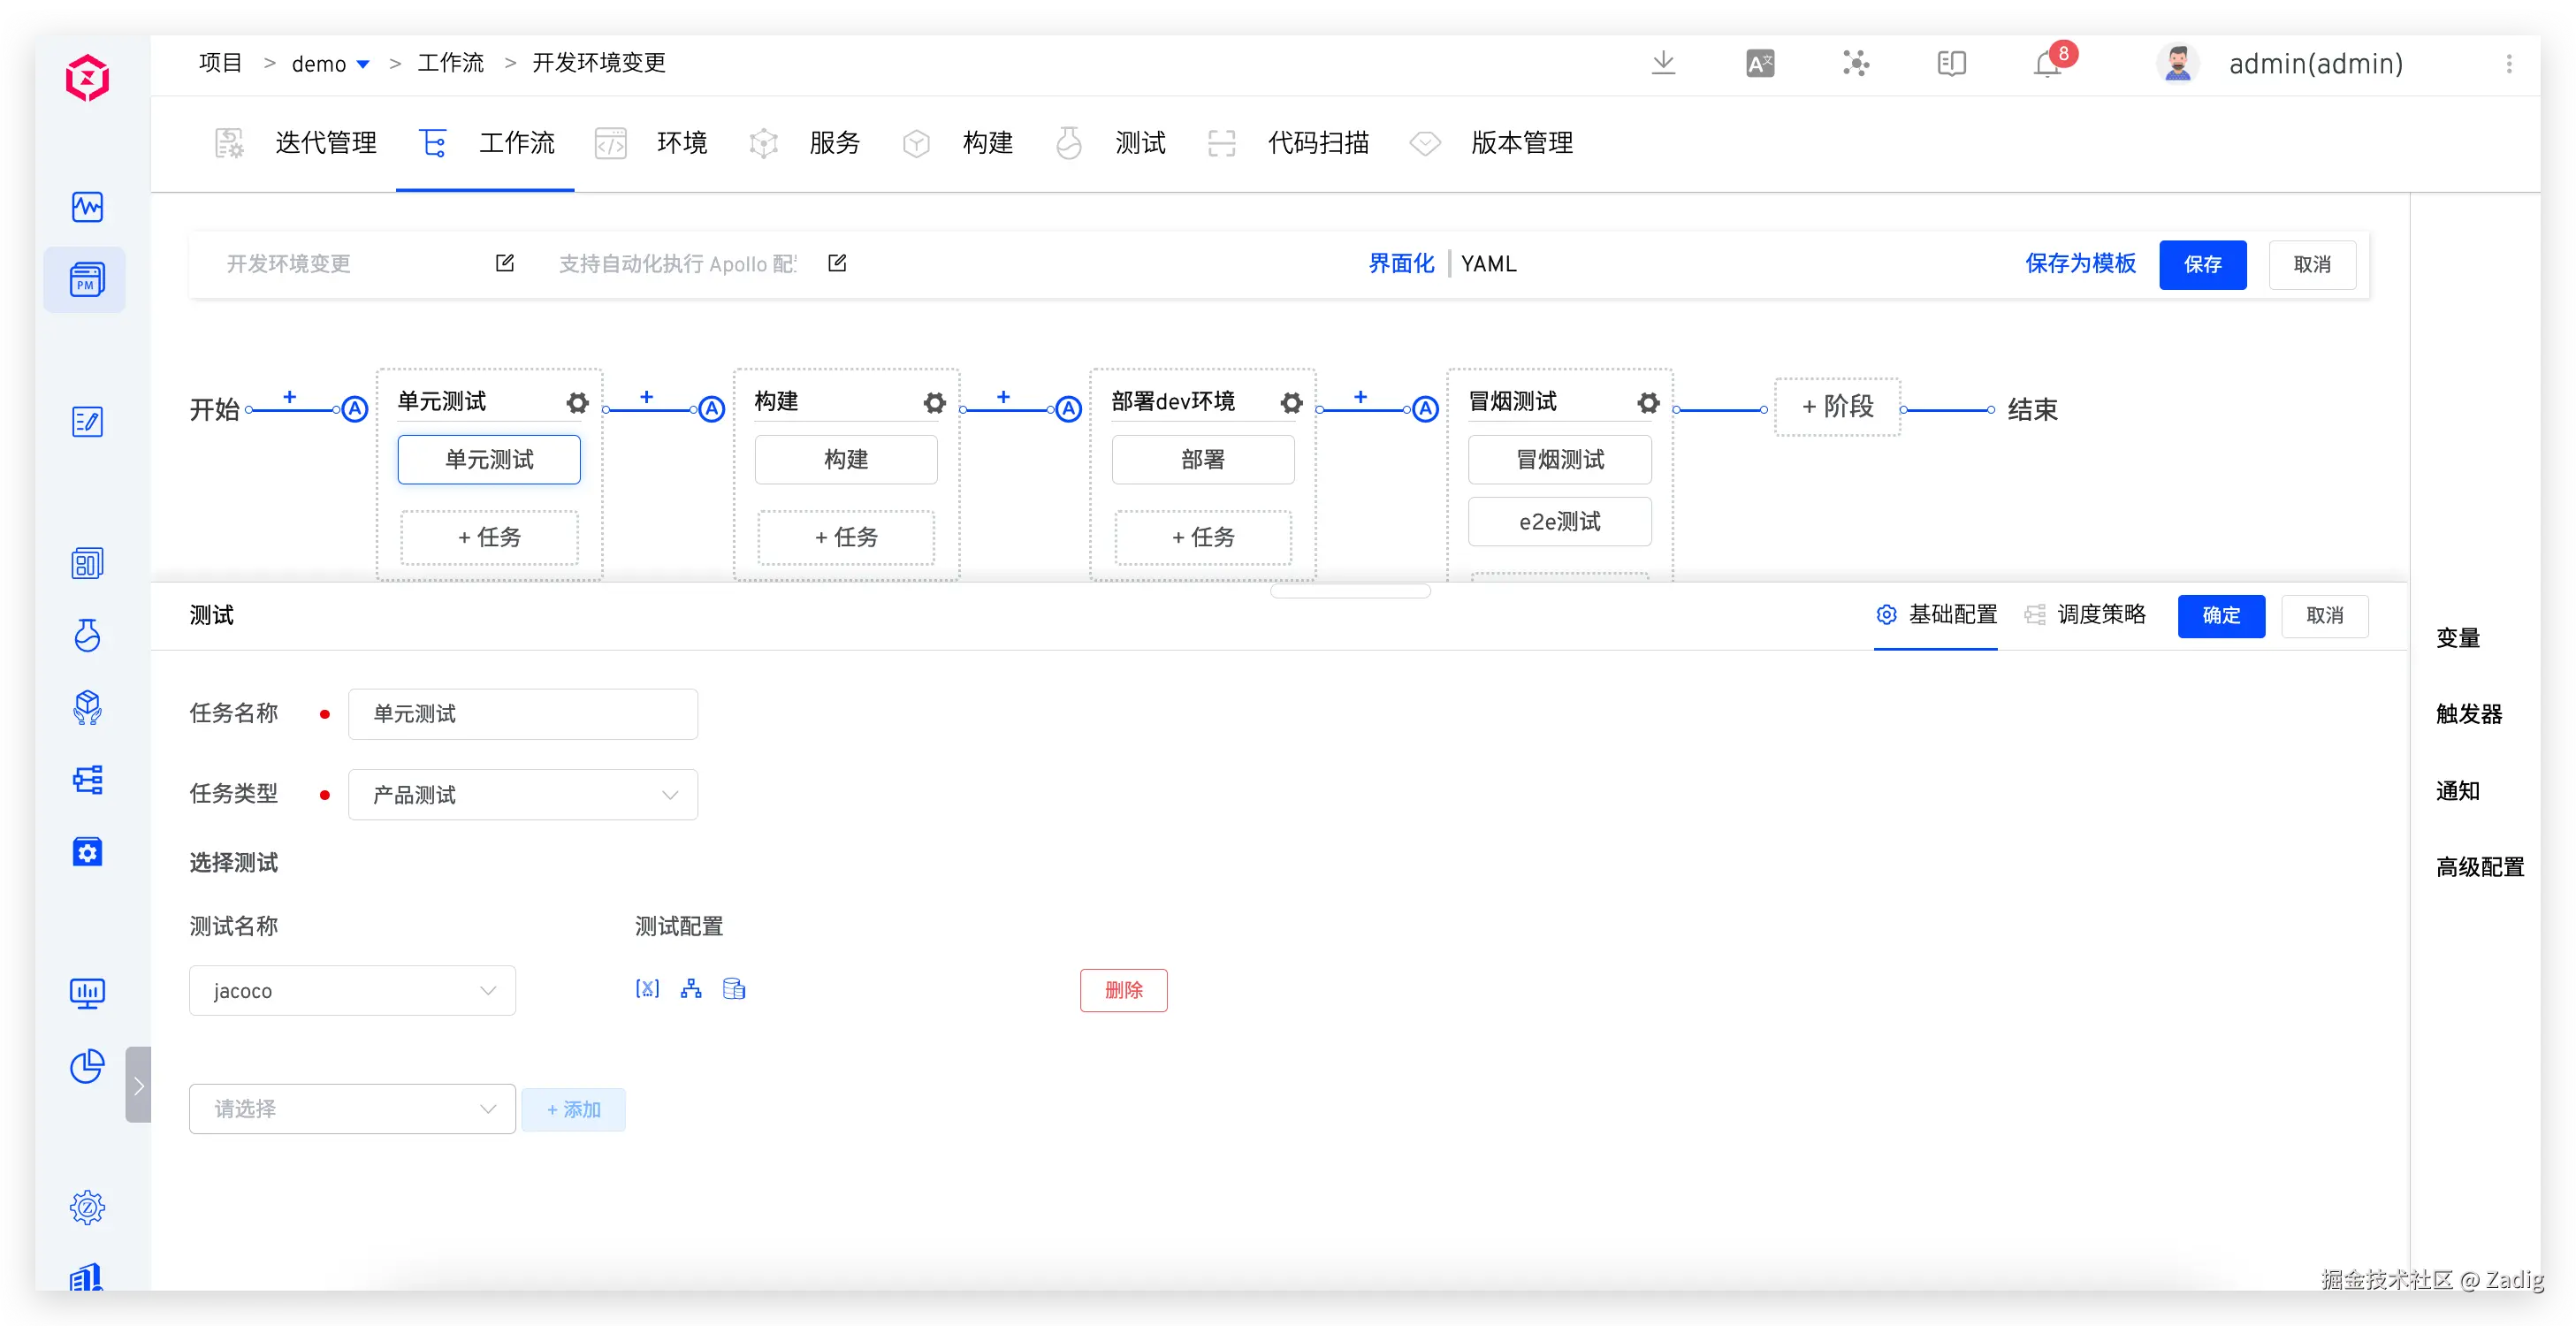Image resolution: width=2576 pixels, height=1326 pixels.
Task: Click the Zadig logo icon
Action: 87,78
